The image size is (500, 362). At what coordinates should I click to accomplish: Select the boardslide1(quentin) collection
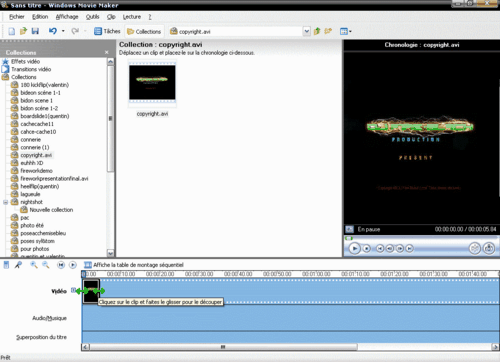[x=45, y=116]
